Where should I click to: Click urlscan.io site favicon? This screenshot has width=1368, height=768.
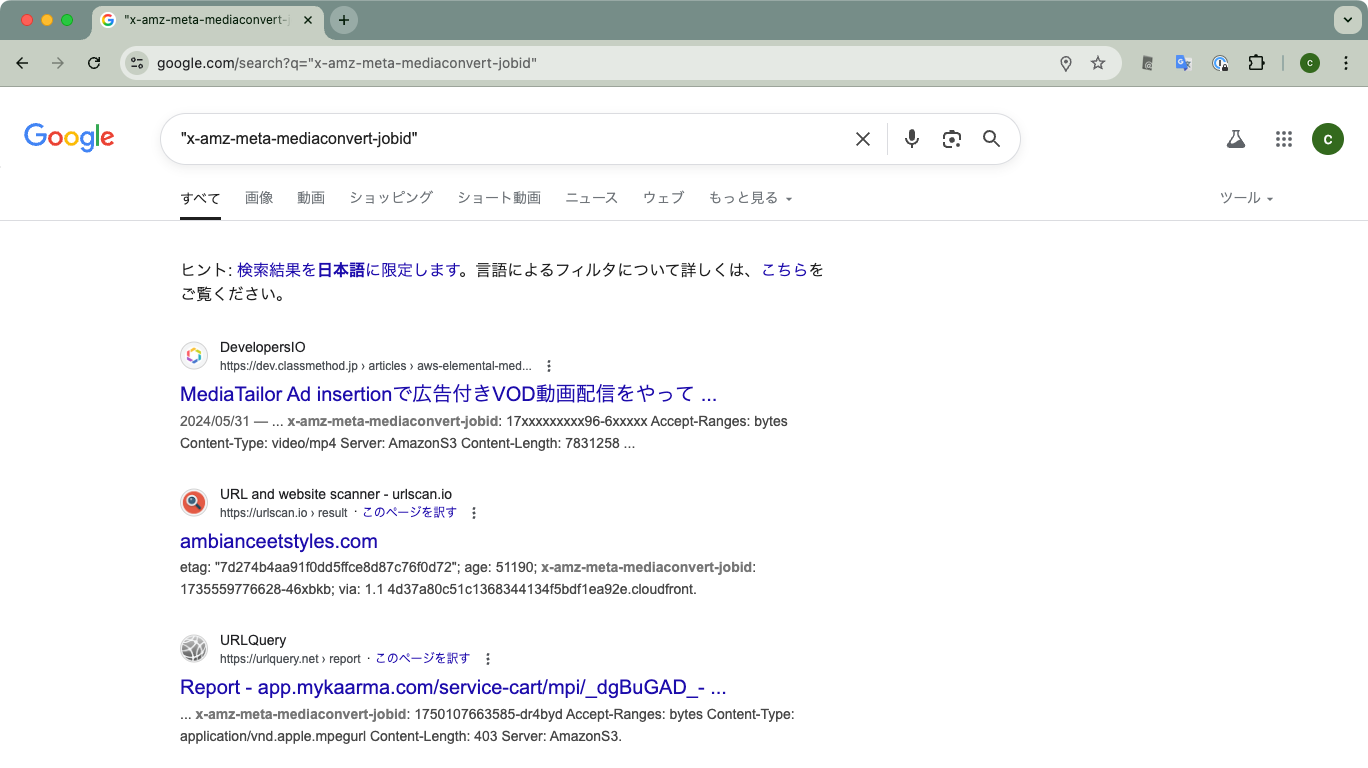194,502
